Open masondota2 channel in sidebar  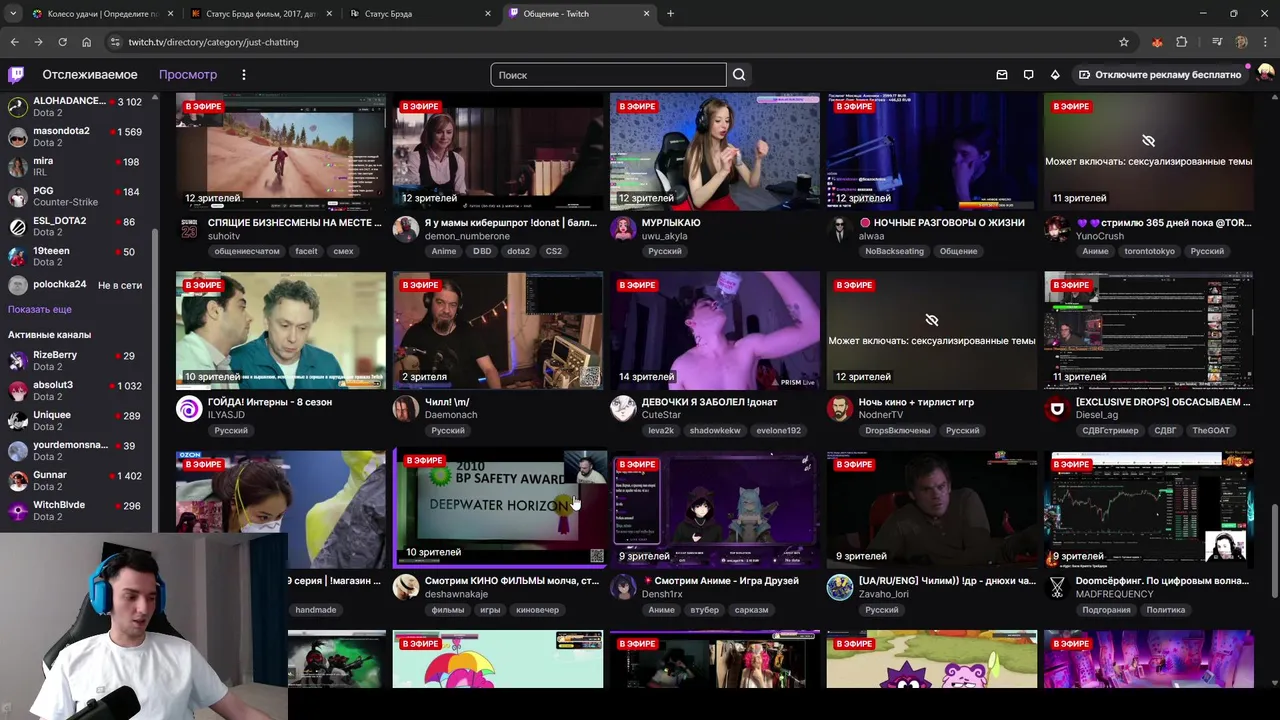pyautogui.click(x=77, y=137)
